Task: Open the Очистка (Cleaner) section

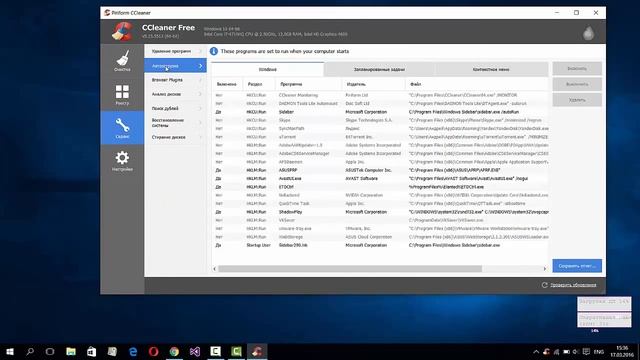Action: [122, 60]
